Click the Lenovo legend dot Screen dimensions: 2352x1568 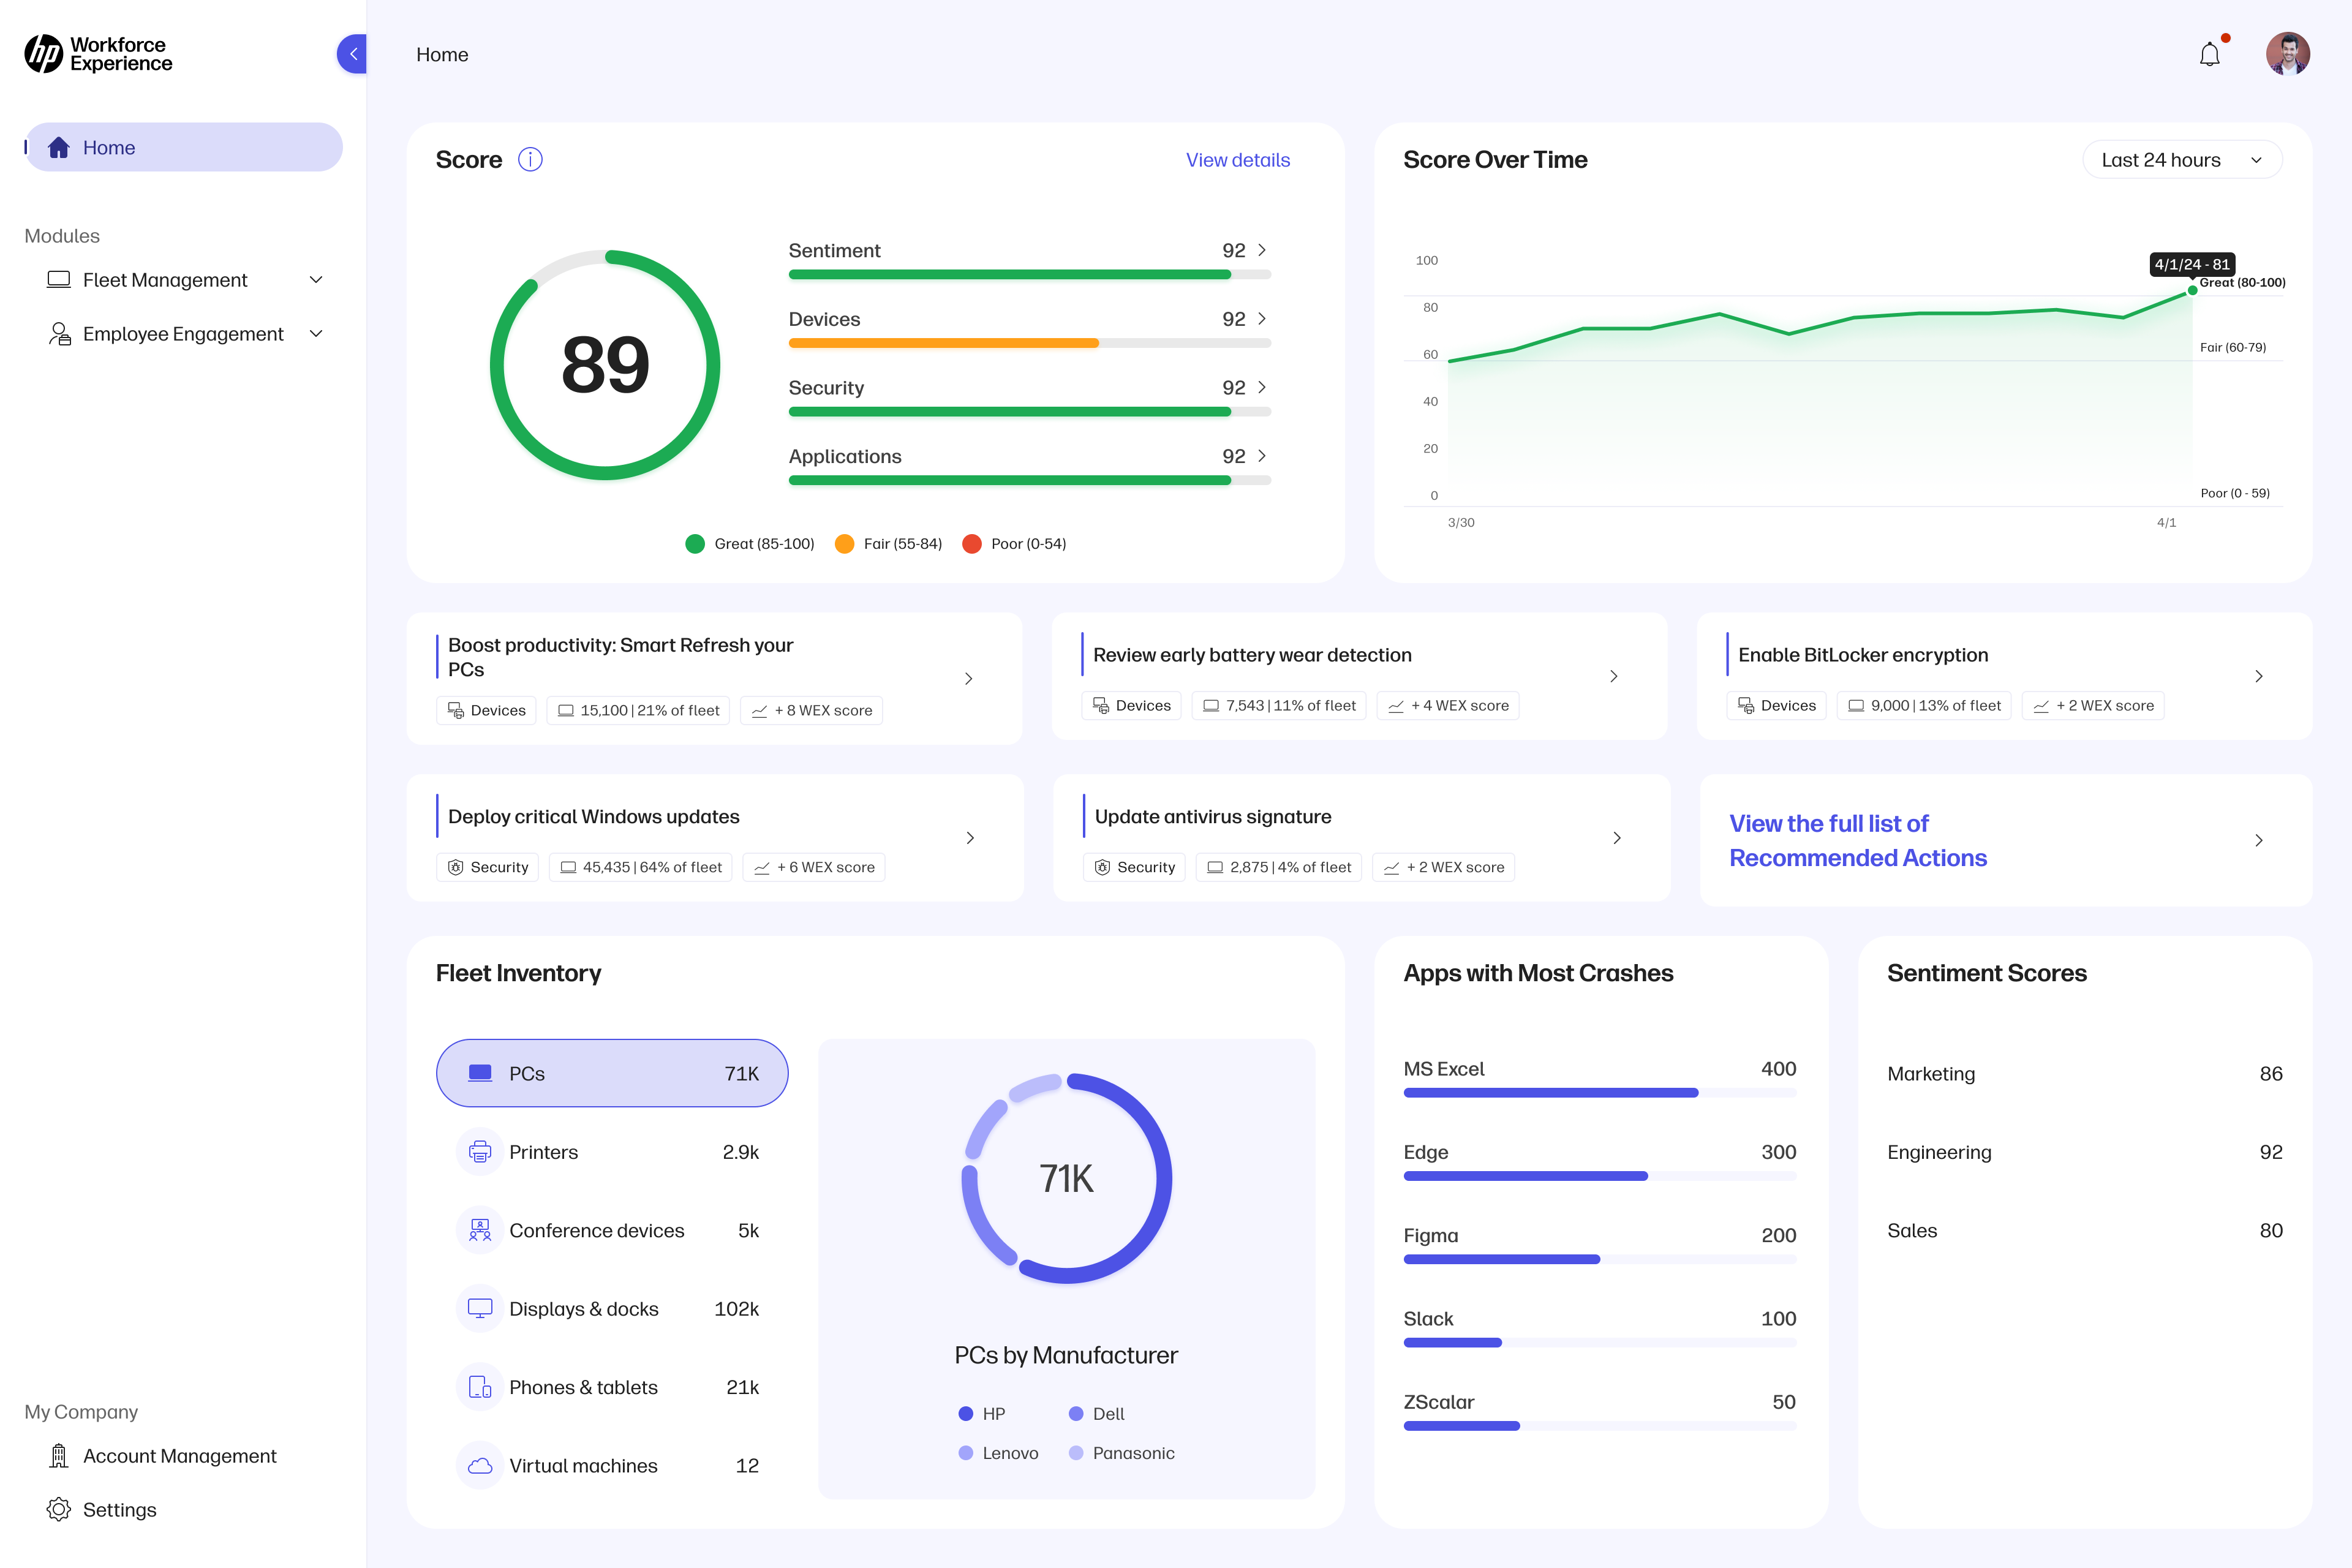[x=966, y=1453]
